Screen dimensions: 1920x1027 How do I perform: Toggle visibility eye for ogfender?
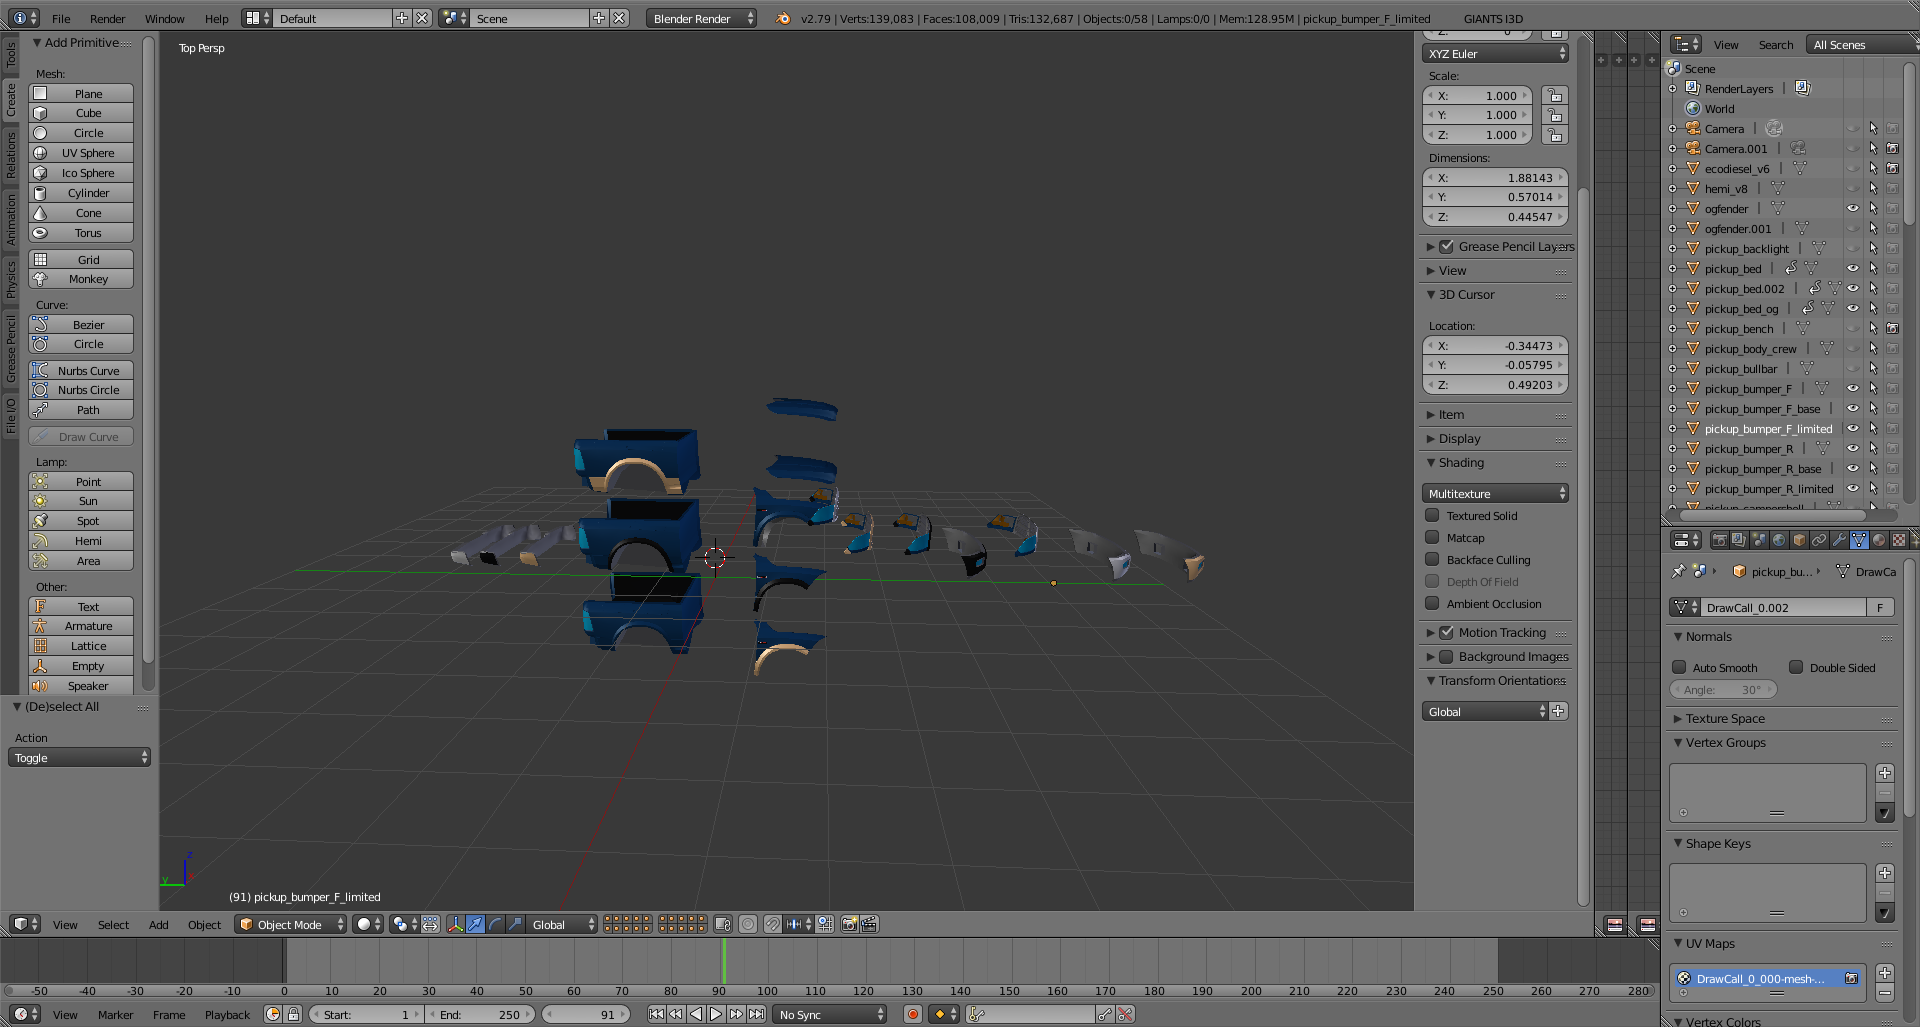[1852, 208]
